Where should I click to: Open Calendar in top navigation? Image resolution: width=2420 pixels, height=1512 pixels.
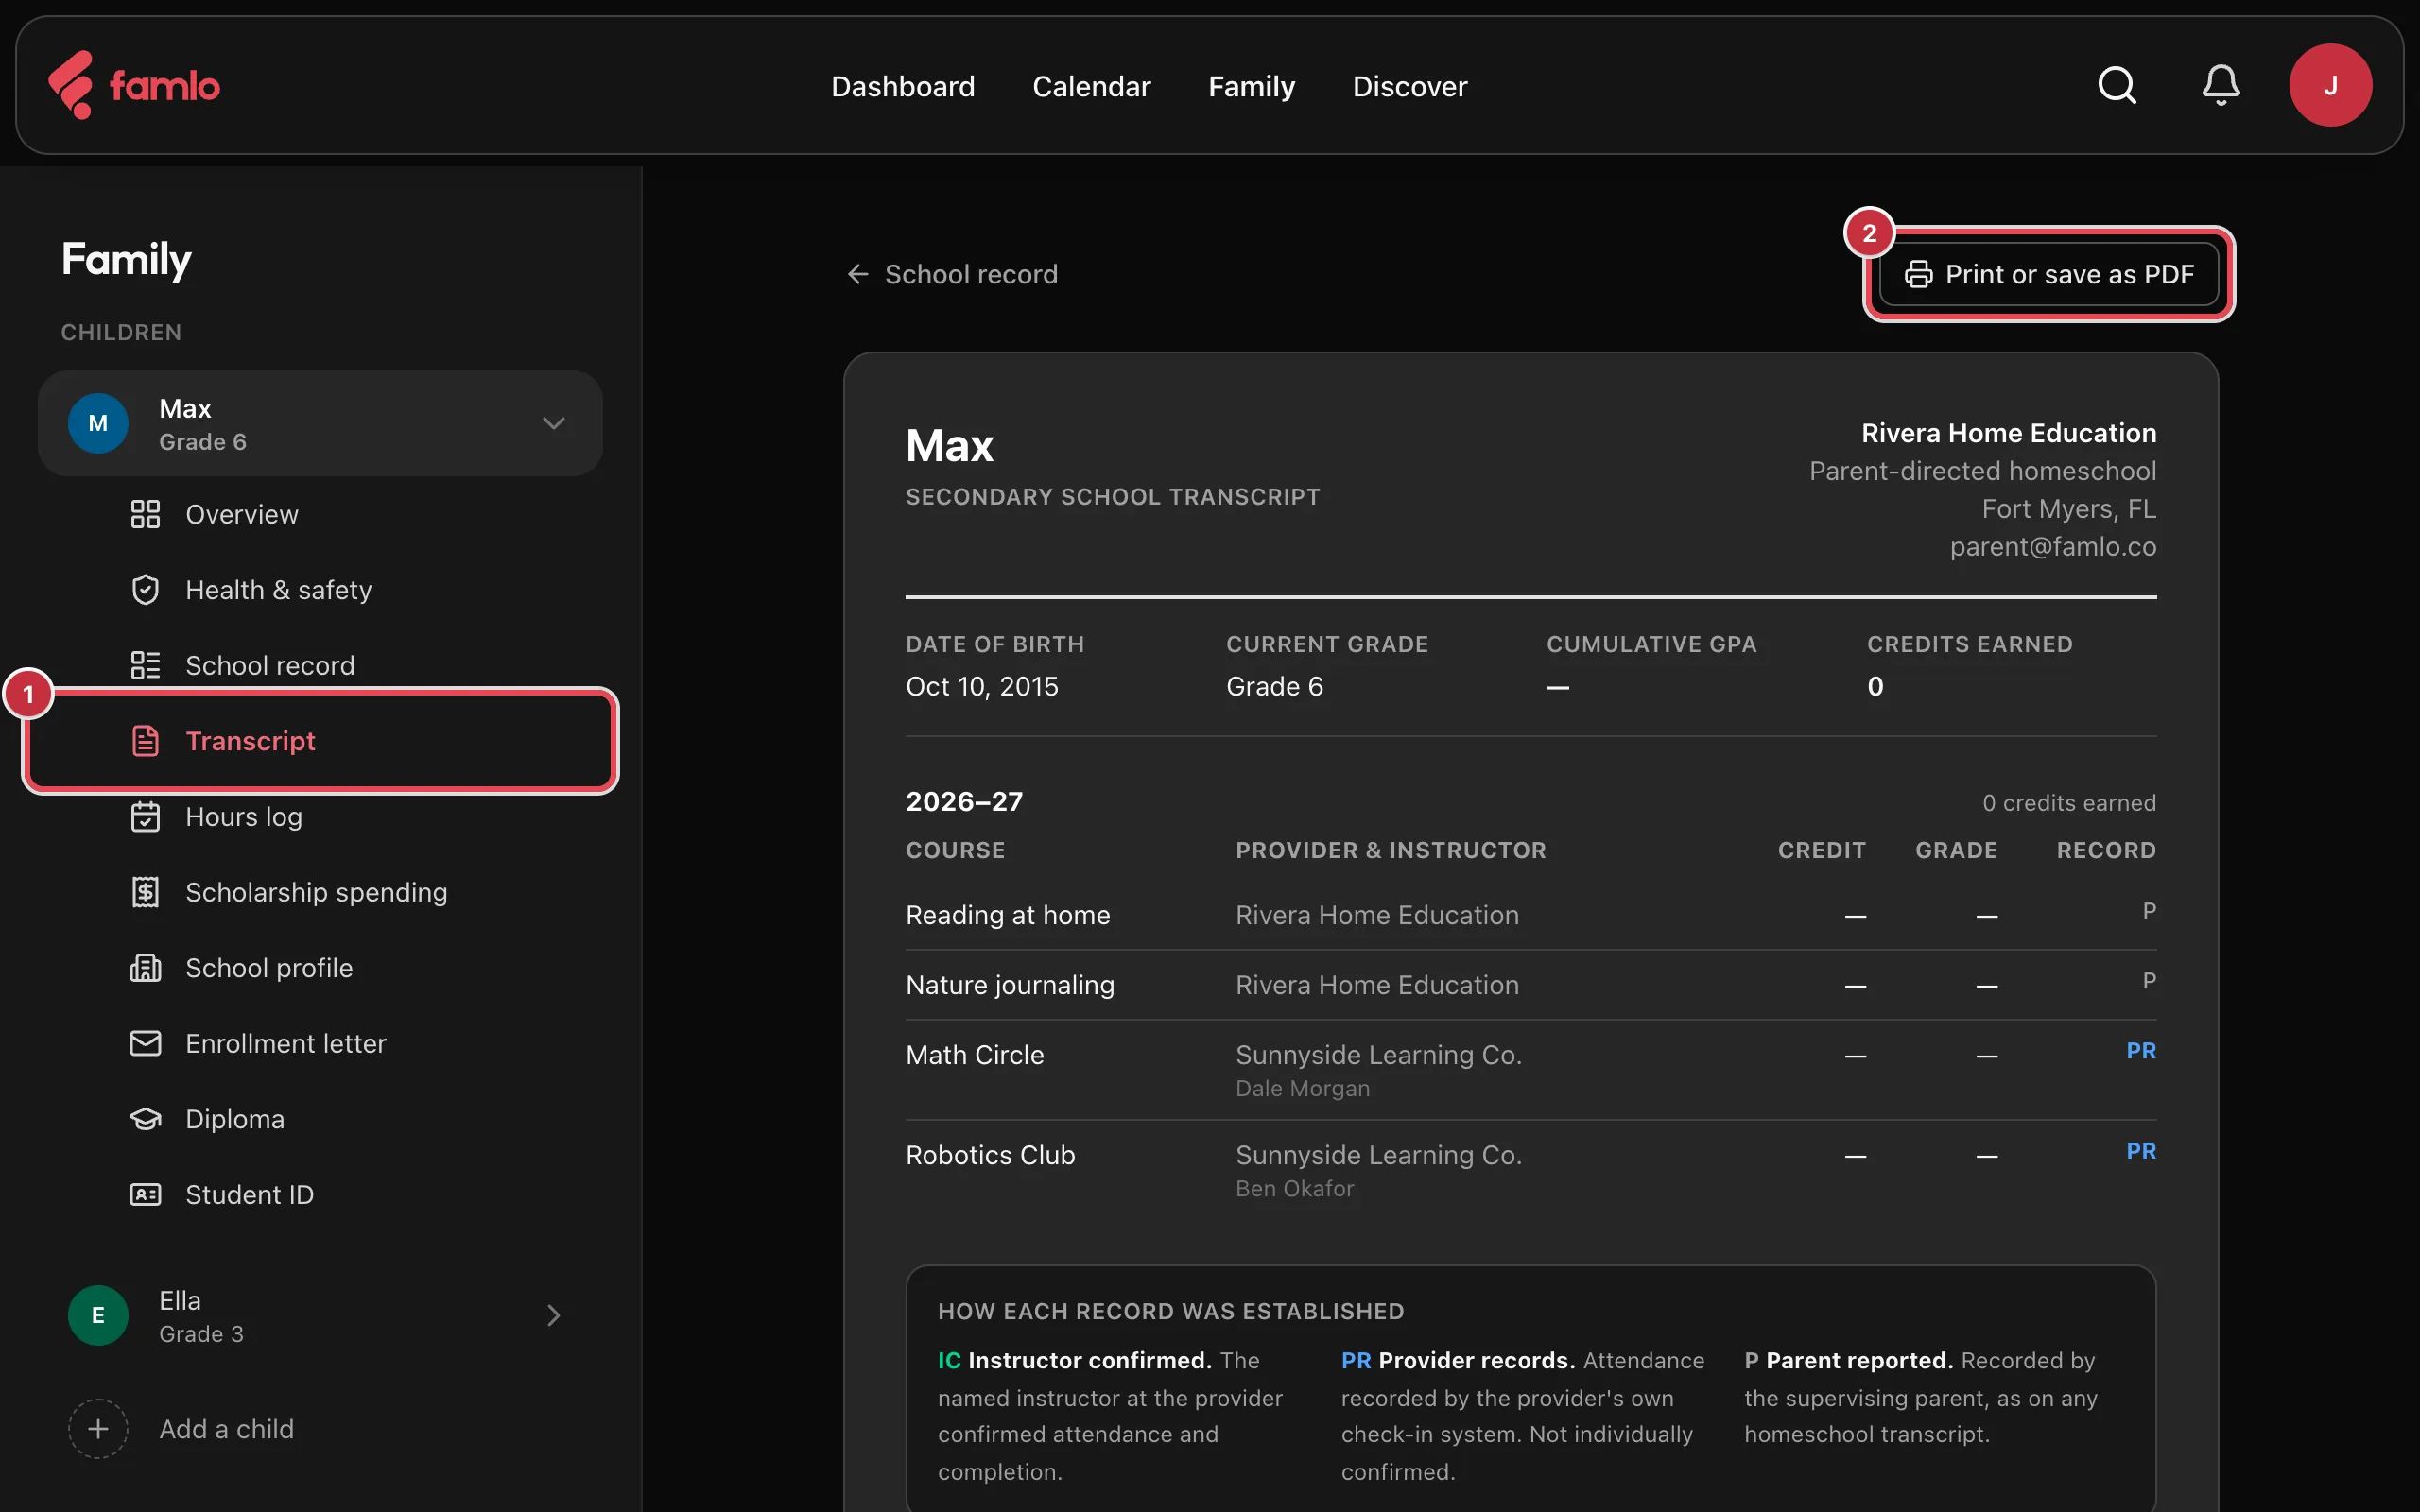click(x=1091, y=86)
